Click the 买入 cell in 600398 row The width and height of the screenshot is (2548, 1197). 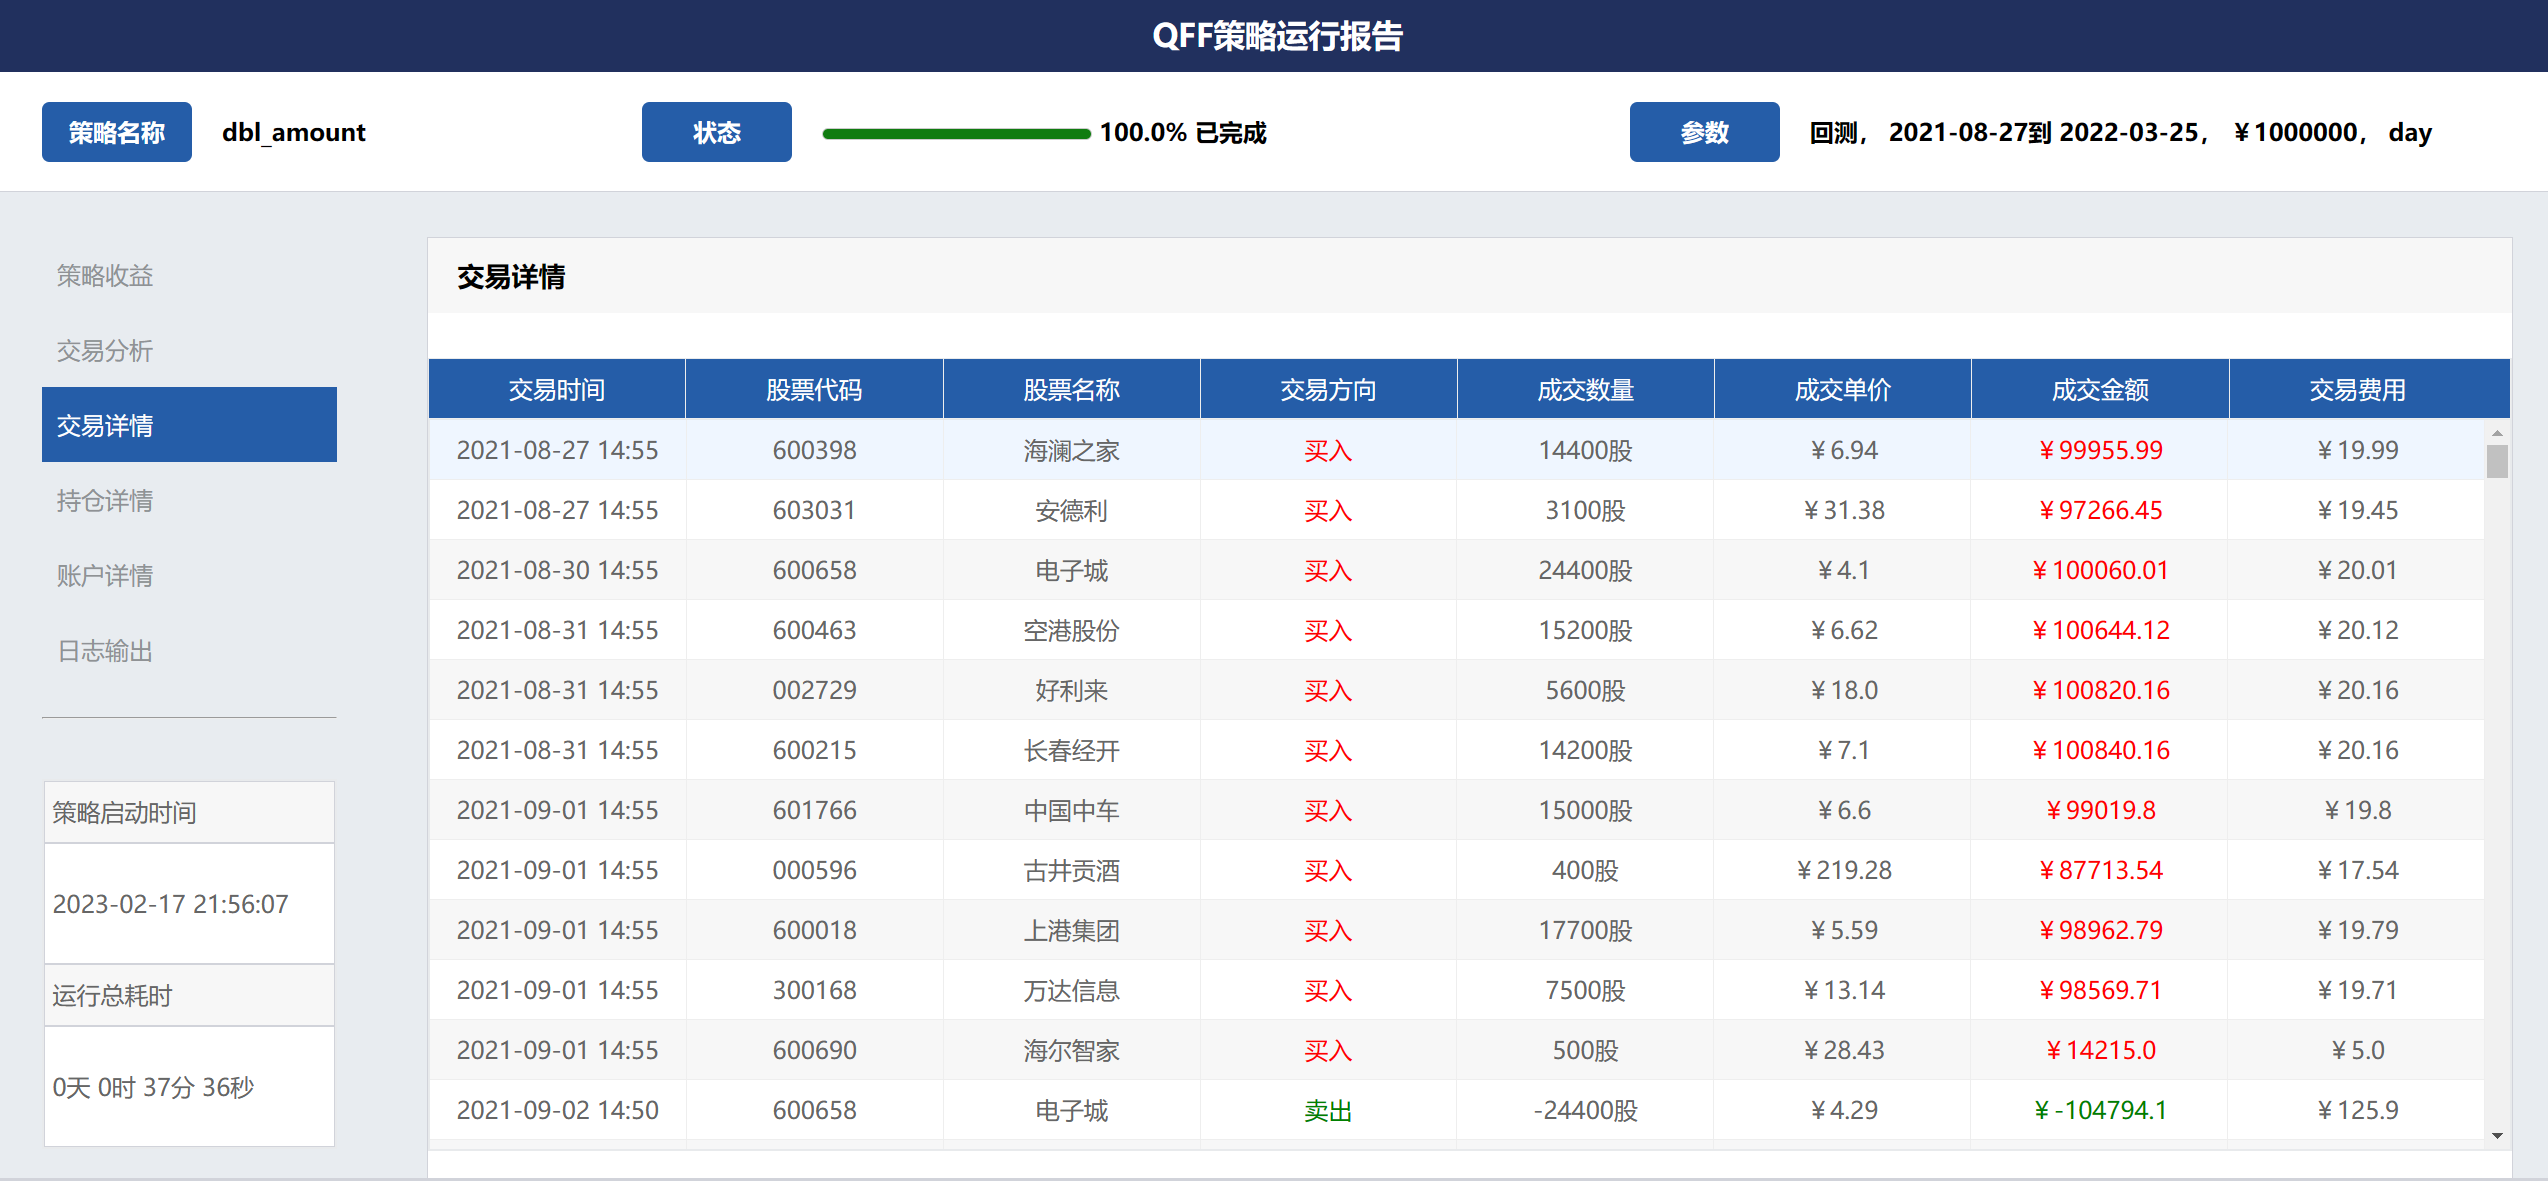click(1328, 450)
